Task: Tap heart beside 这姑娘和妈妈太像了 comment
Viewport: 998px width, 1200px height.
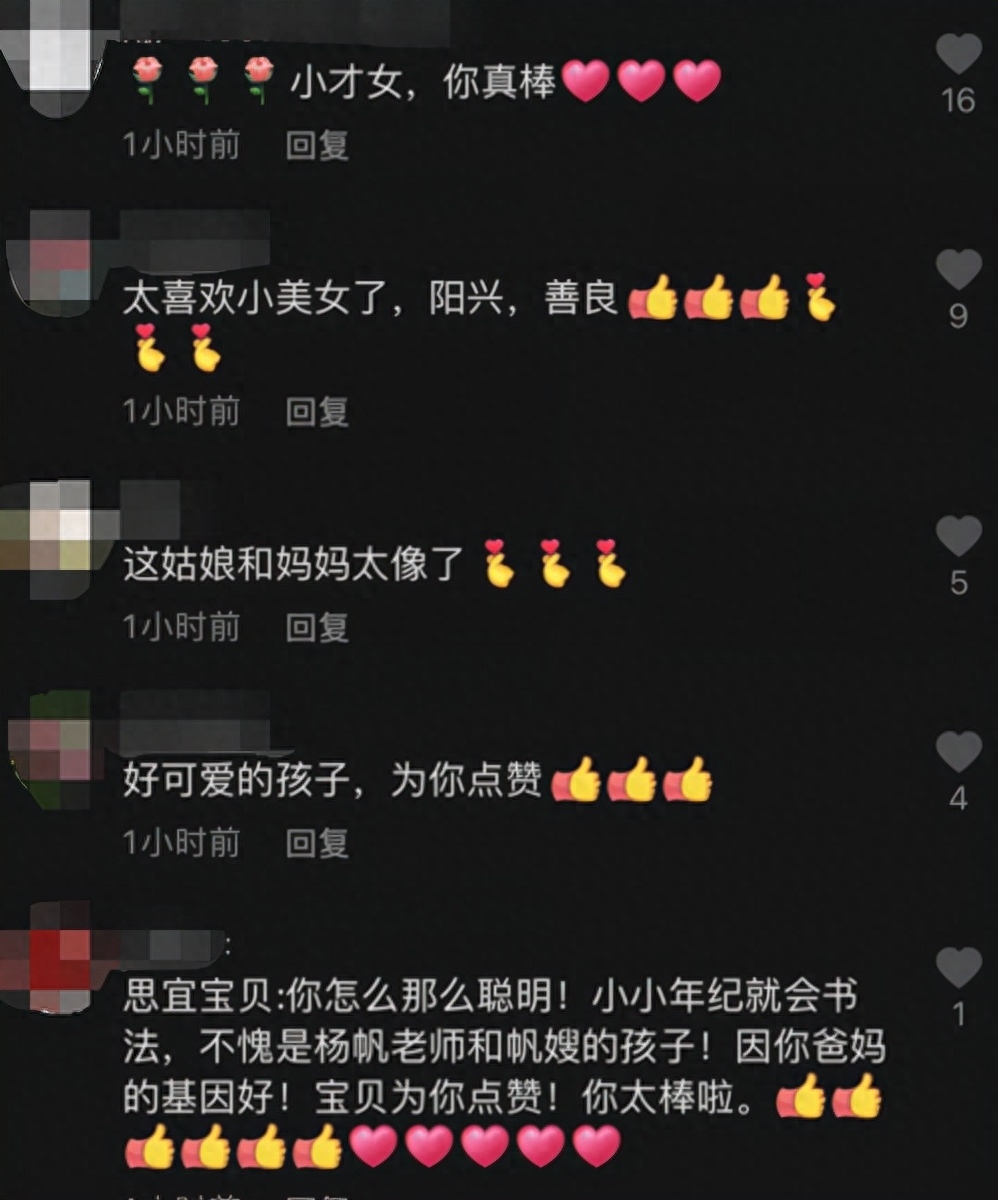Action: (958, 536)
